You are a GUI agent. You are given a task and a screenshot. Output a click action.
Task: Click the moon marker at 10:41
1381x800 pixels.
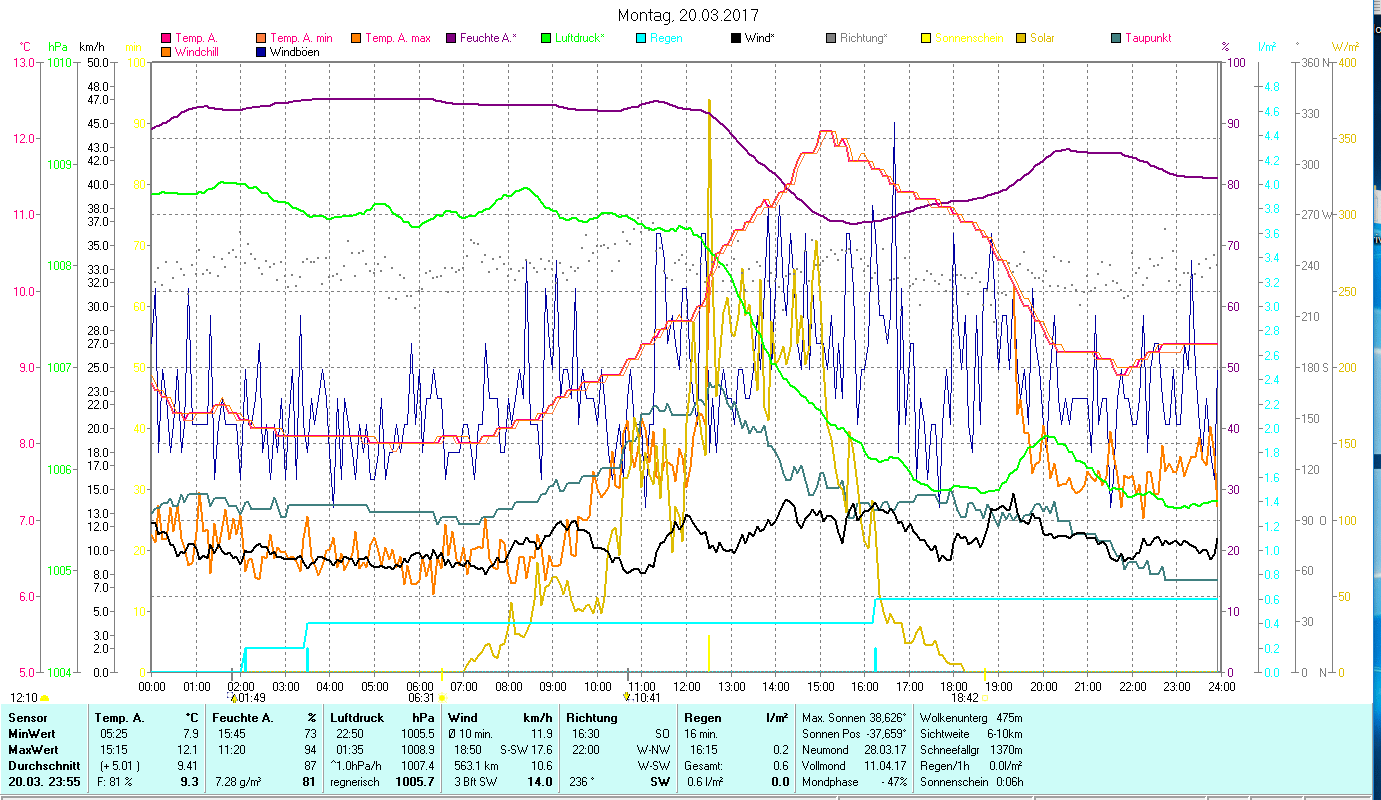tap(627, 697)
